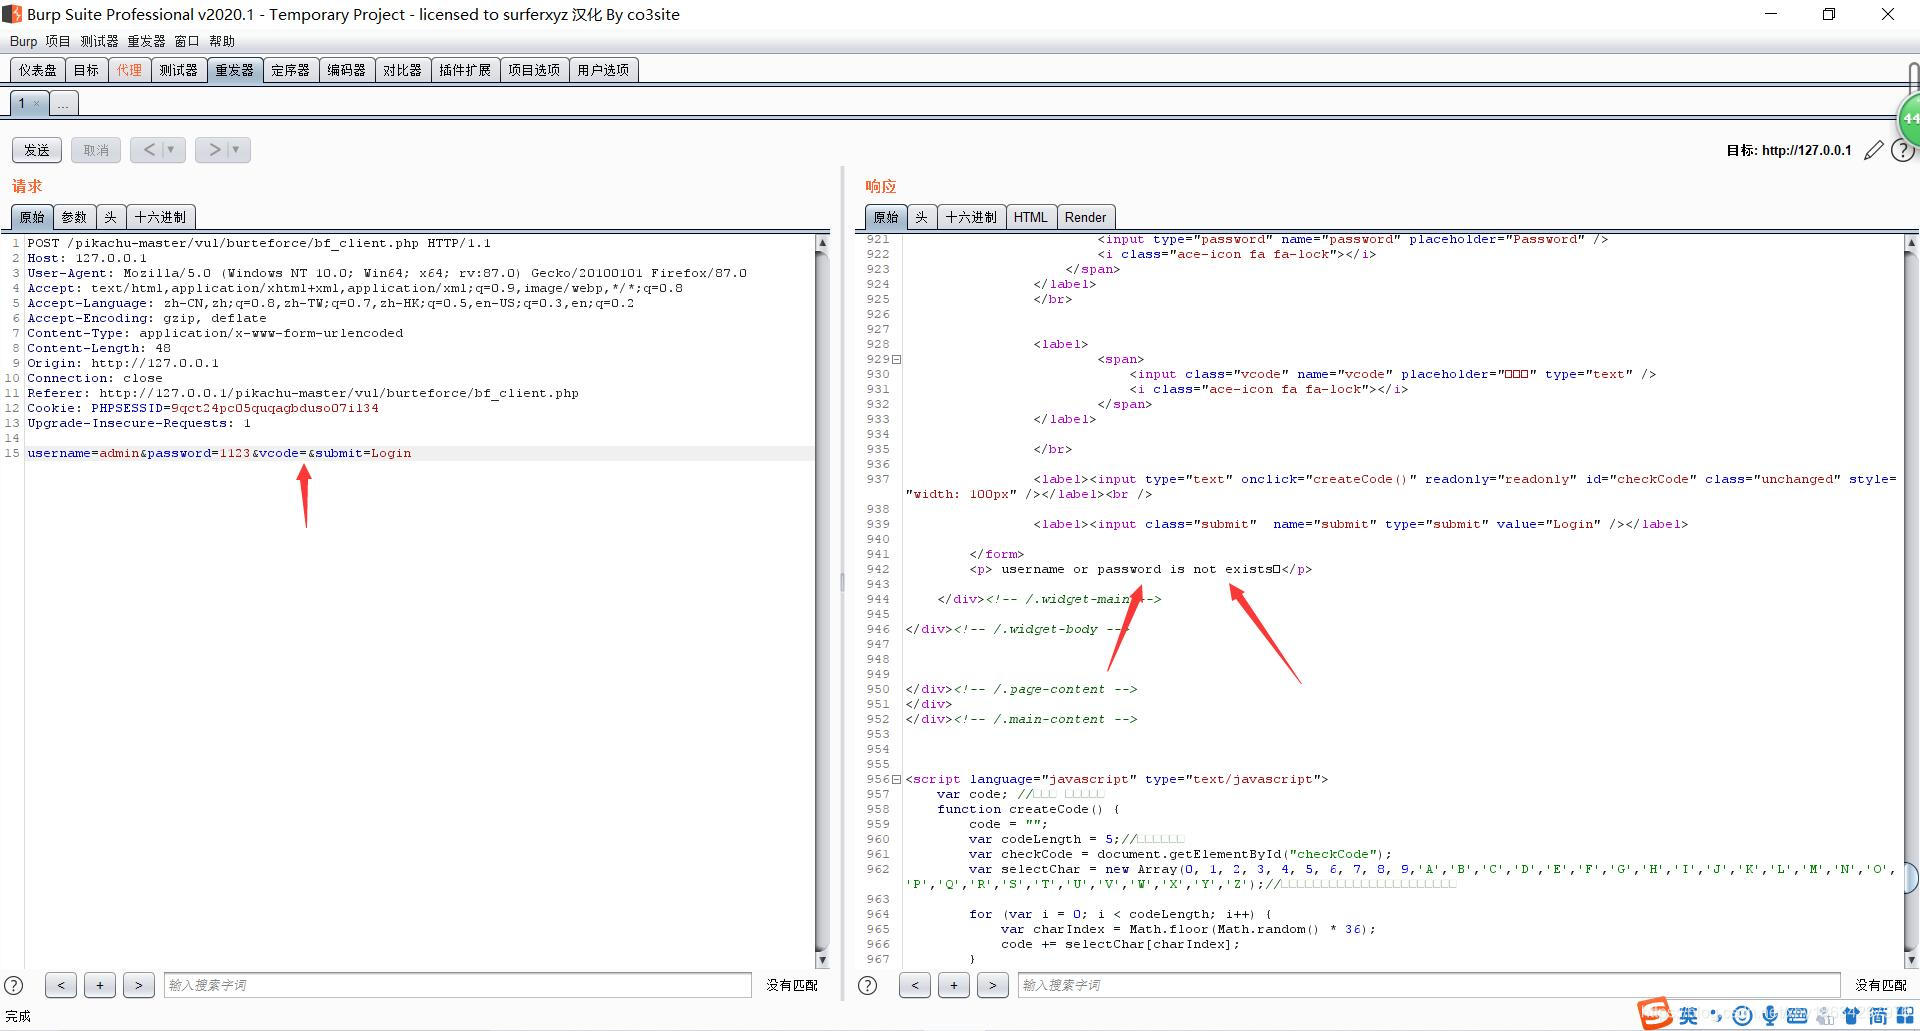
Task: Click response search previous match button
Action: (x=915, y=985)
